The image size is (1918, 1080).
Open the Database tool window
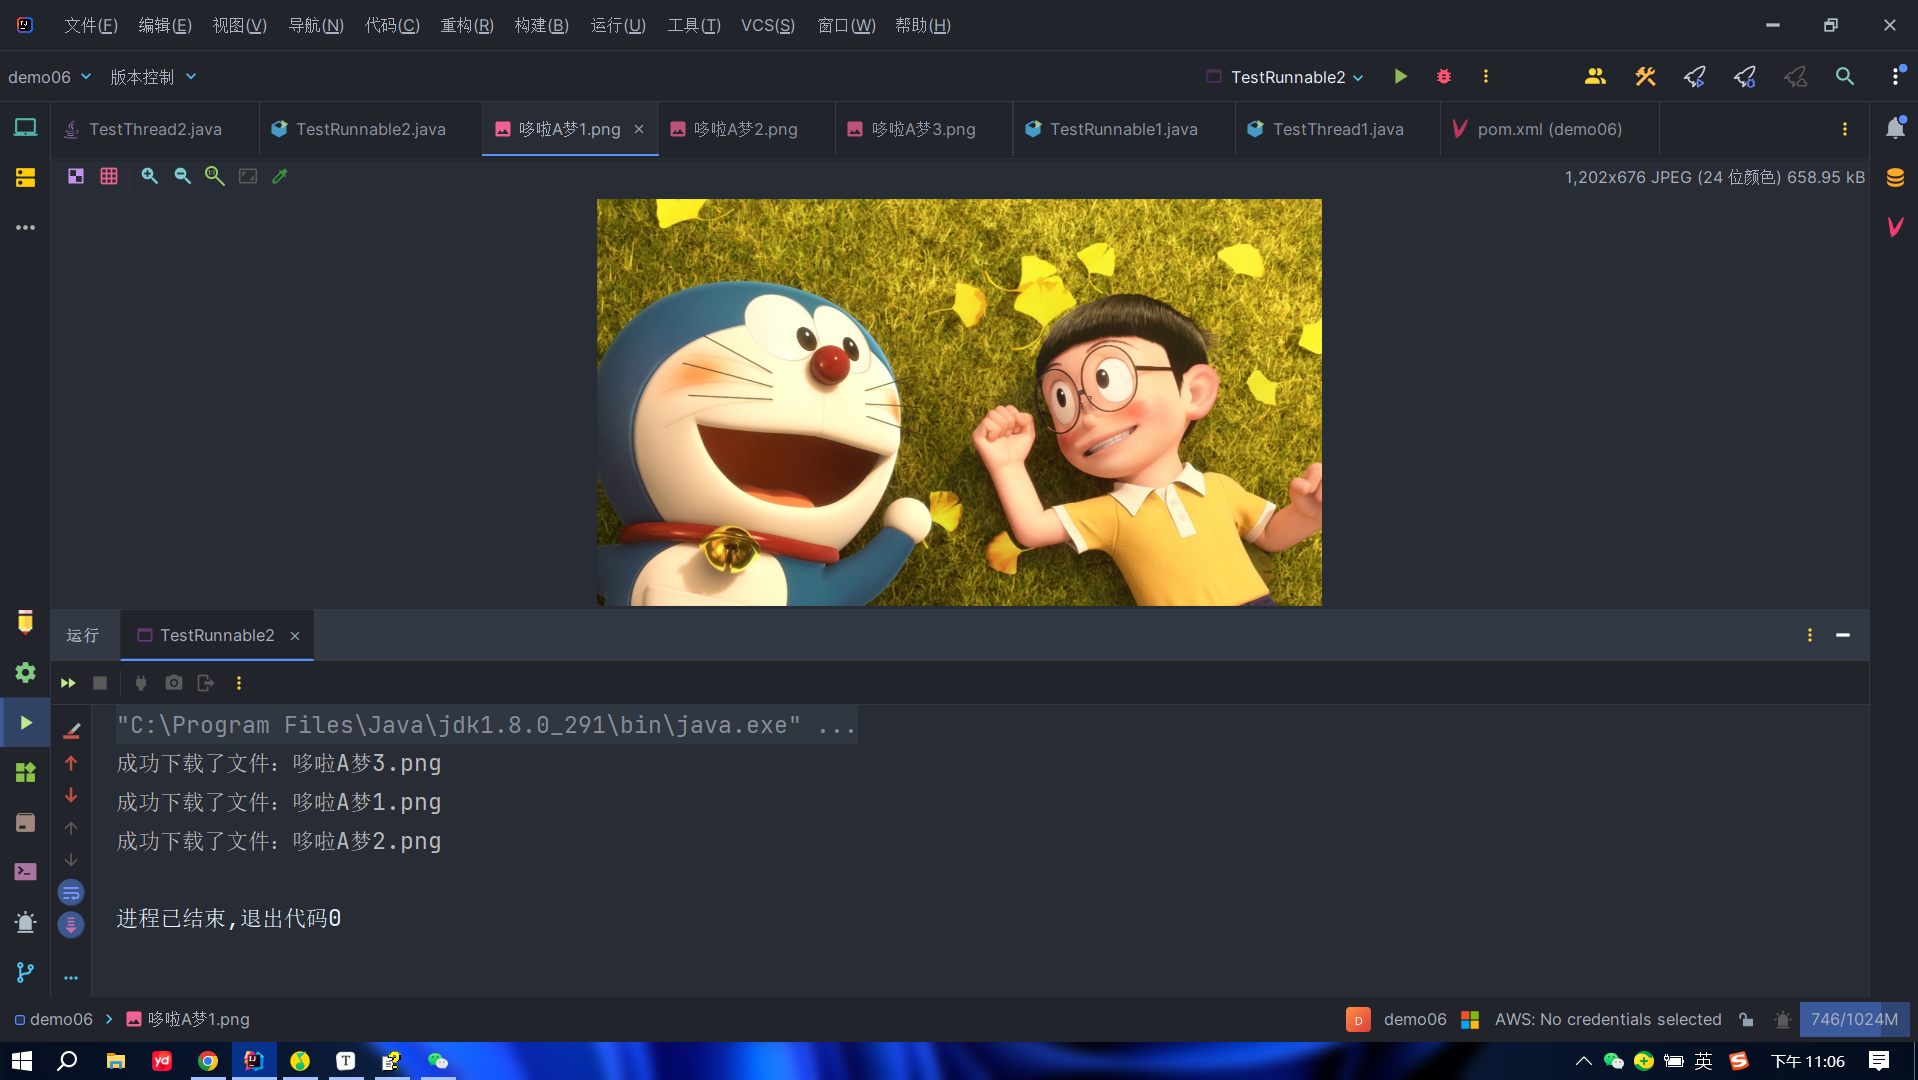tap(1895, 178)
